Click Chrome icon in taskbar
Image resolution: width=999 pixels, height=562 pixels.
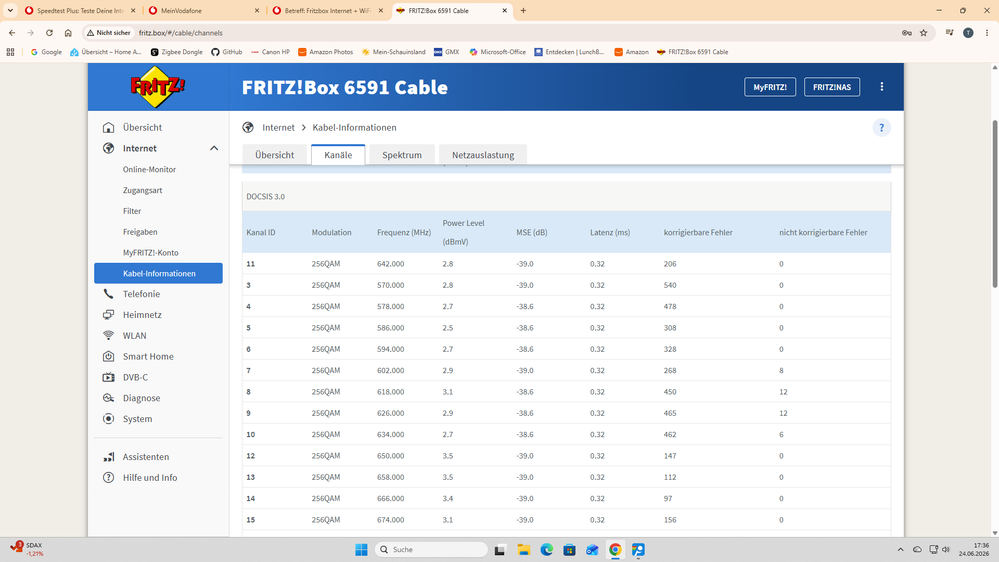615,549
